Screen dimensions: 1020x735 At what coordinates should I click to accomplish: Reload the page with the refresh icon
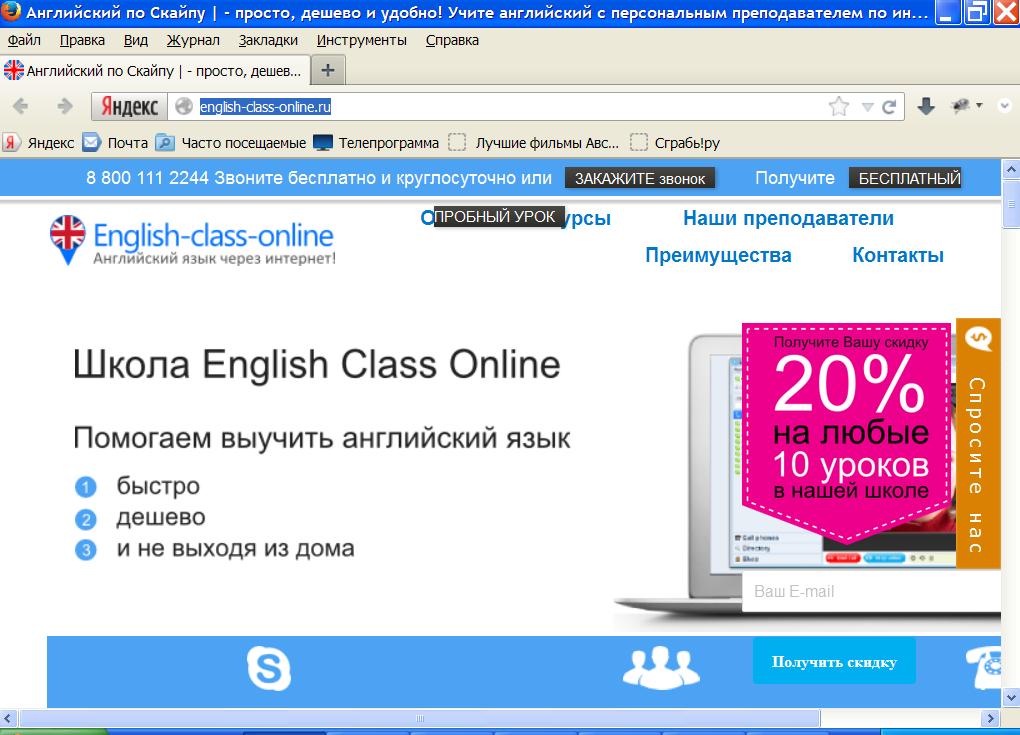[x=889, y=107]
